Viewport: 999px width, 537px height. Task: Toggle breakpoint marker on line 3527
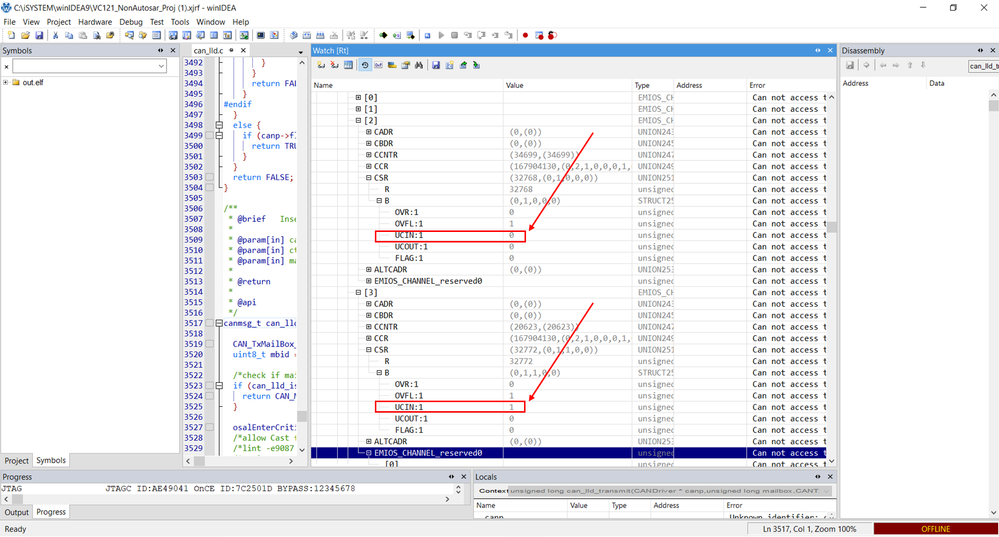pos(208,427)
